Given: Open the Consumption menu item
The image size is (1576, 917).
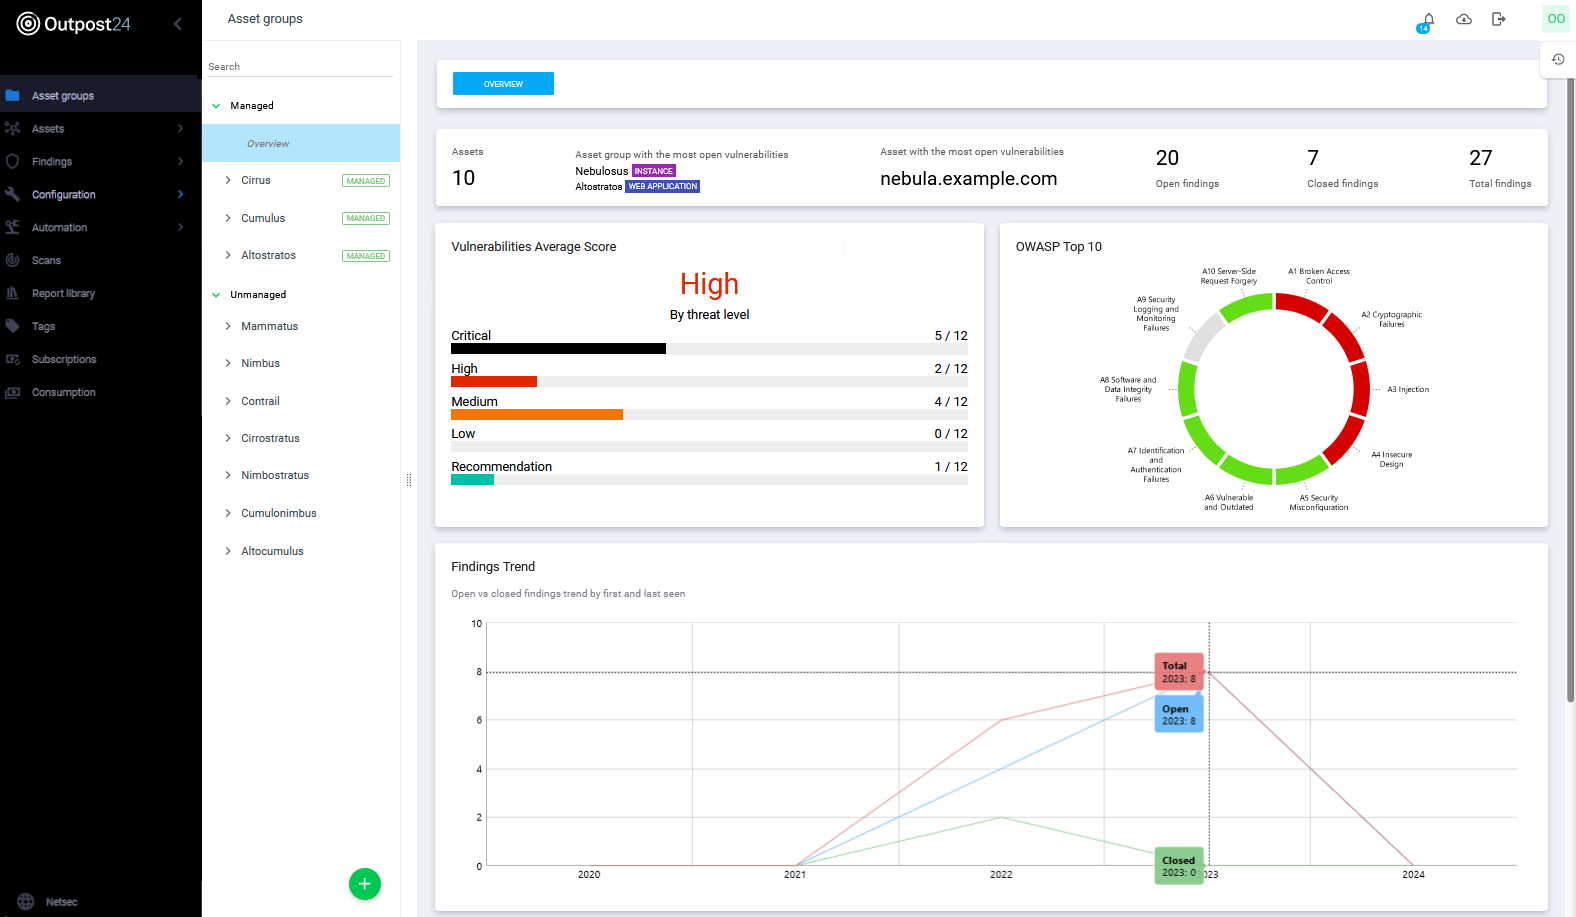Looking at the screenshot, I should point(100,393).
